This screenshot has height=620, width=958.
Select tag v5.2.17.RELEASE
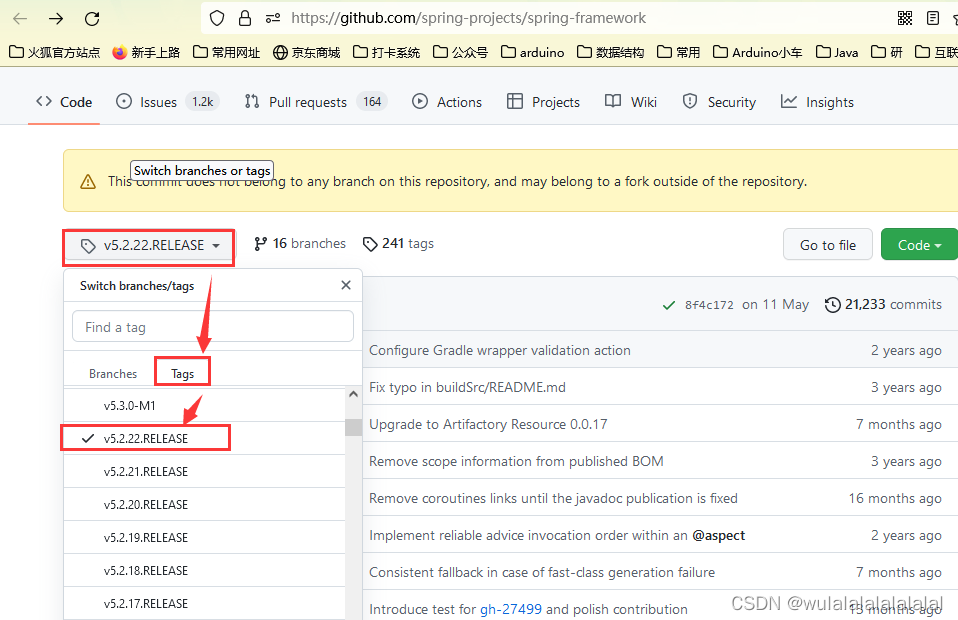click(x=204, y=604)
